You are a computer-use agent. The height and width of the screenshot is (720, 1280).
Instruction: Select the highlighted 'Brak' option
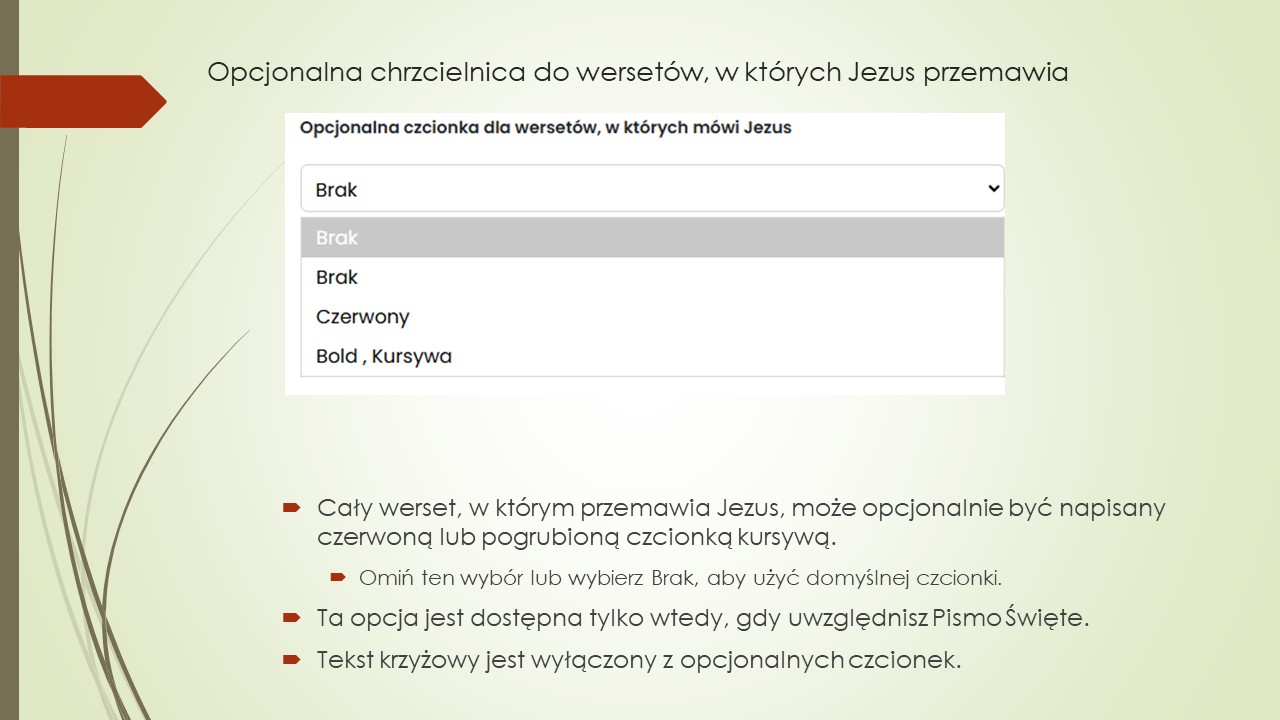pyautogui.click(x=652, y=237)
